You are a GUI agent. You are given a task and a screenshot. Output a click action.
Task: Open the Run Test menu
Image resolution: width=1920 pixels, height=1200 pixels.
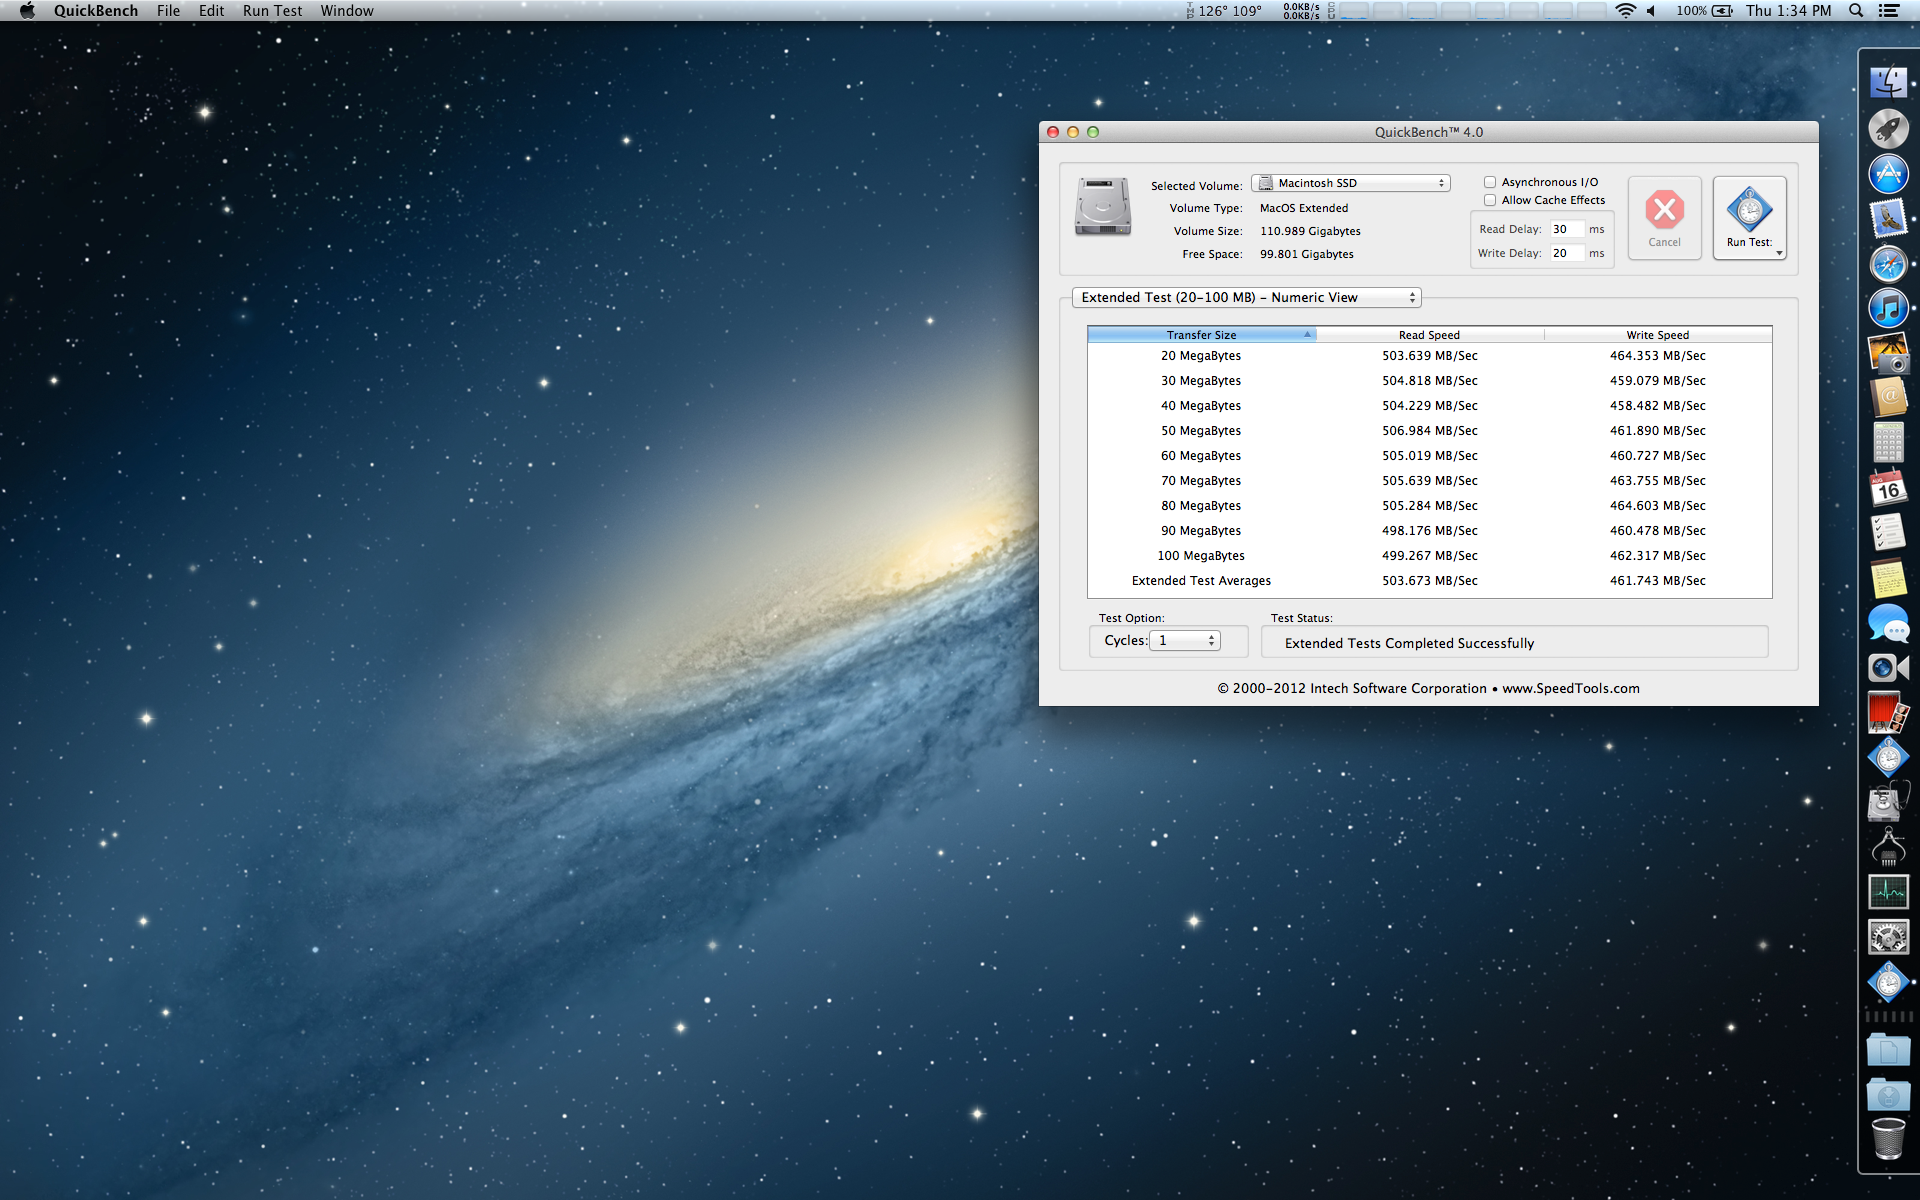(x=272, y=11)
